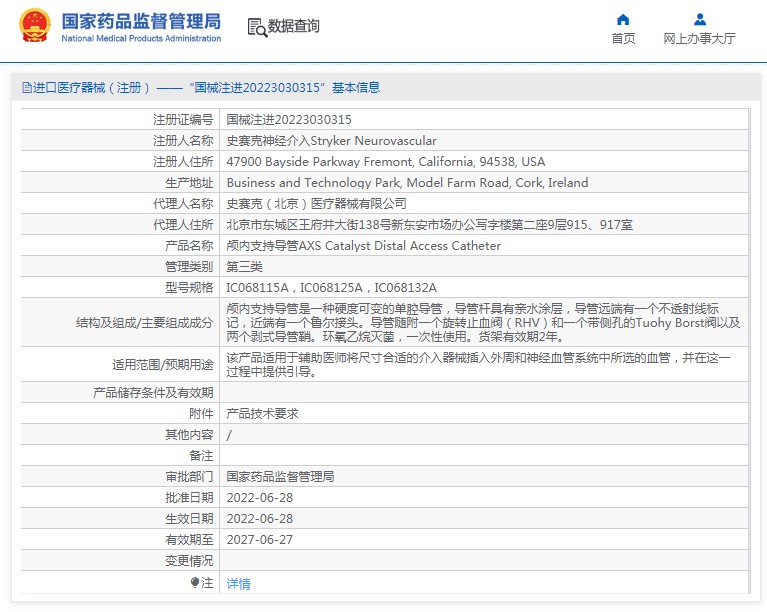
Task: Click the Business and Technology Park production address
Action: point(407,183)
